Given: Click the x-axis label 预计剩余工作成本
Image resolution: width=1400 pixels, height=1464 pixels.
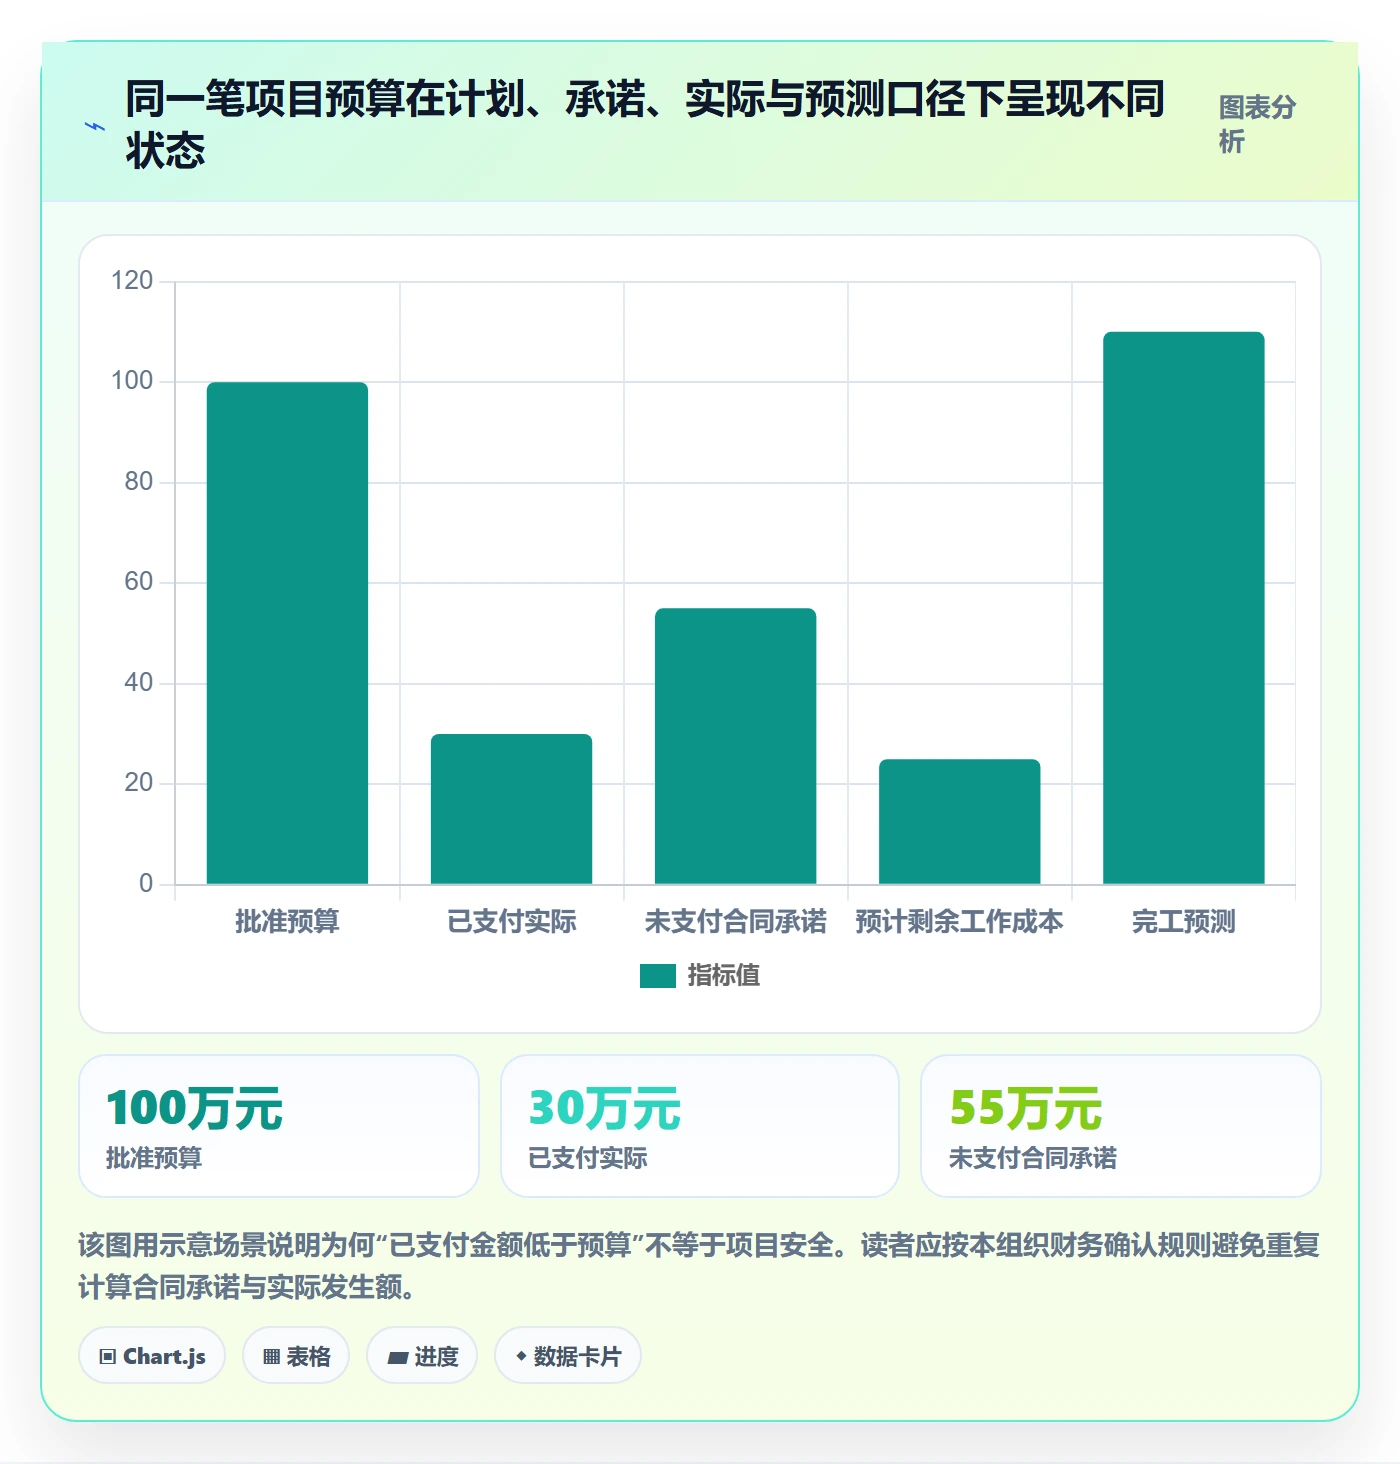Looking at the screenshot, I should (959, 921).
